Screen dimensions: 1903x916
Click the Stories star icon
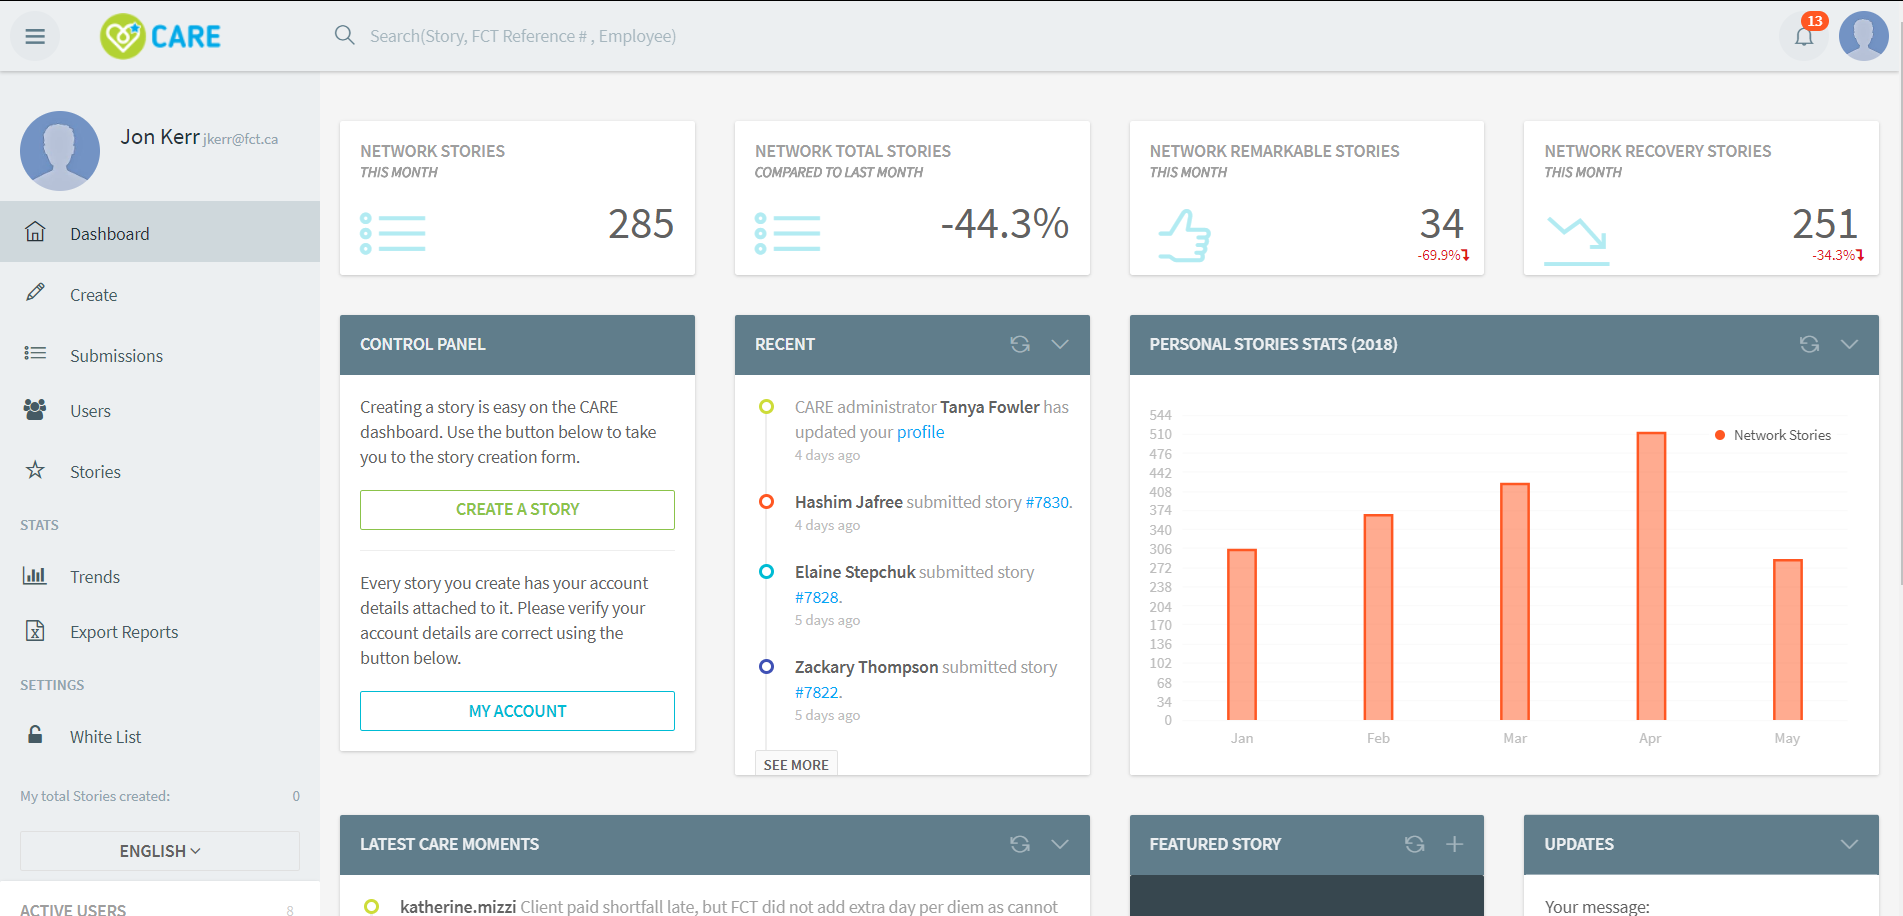[x=35, y=469]
